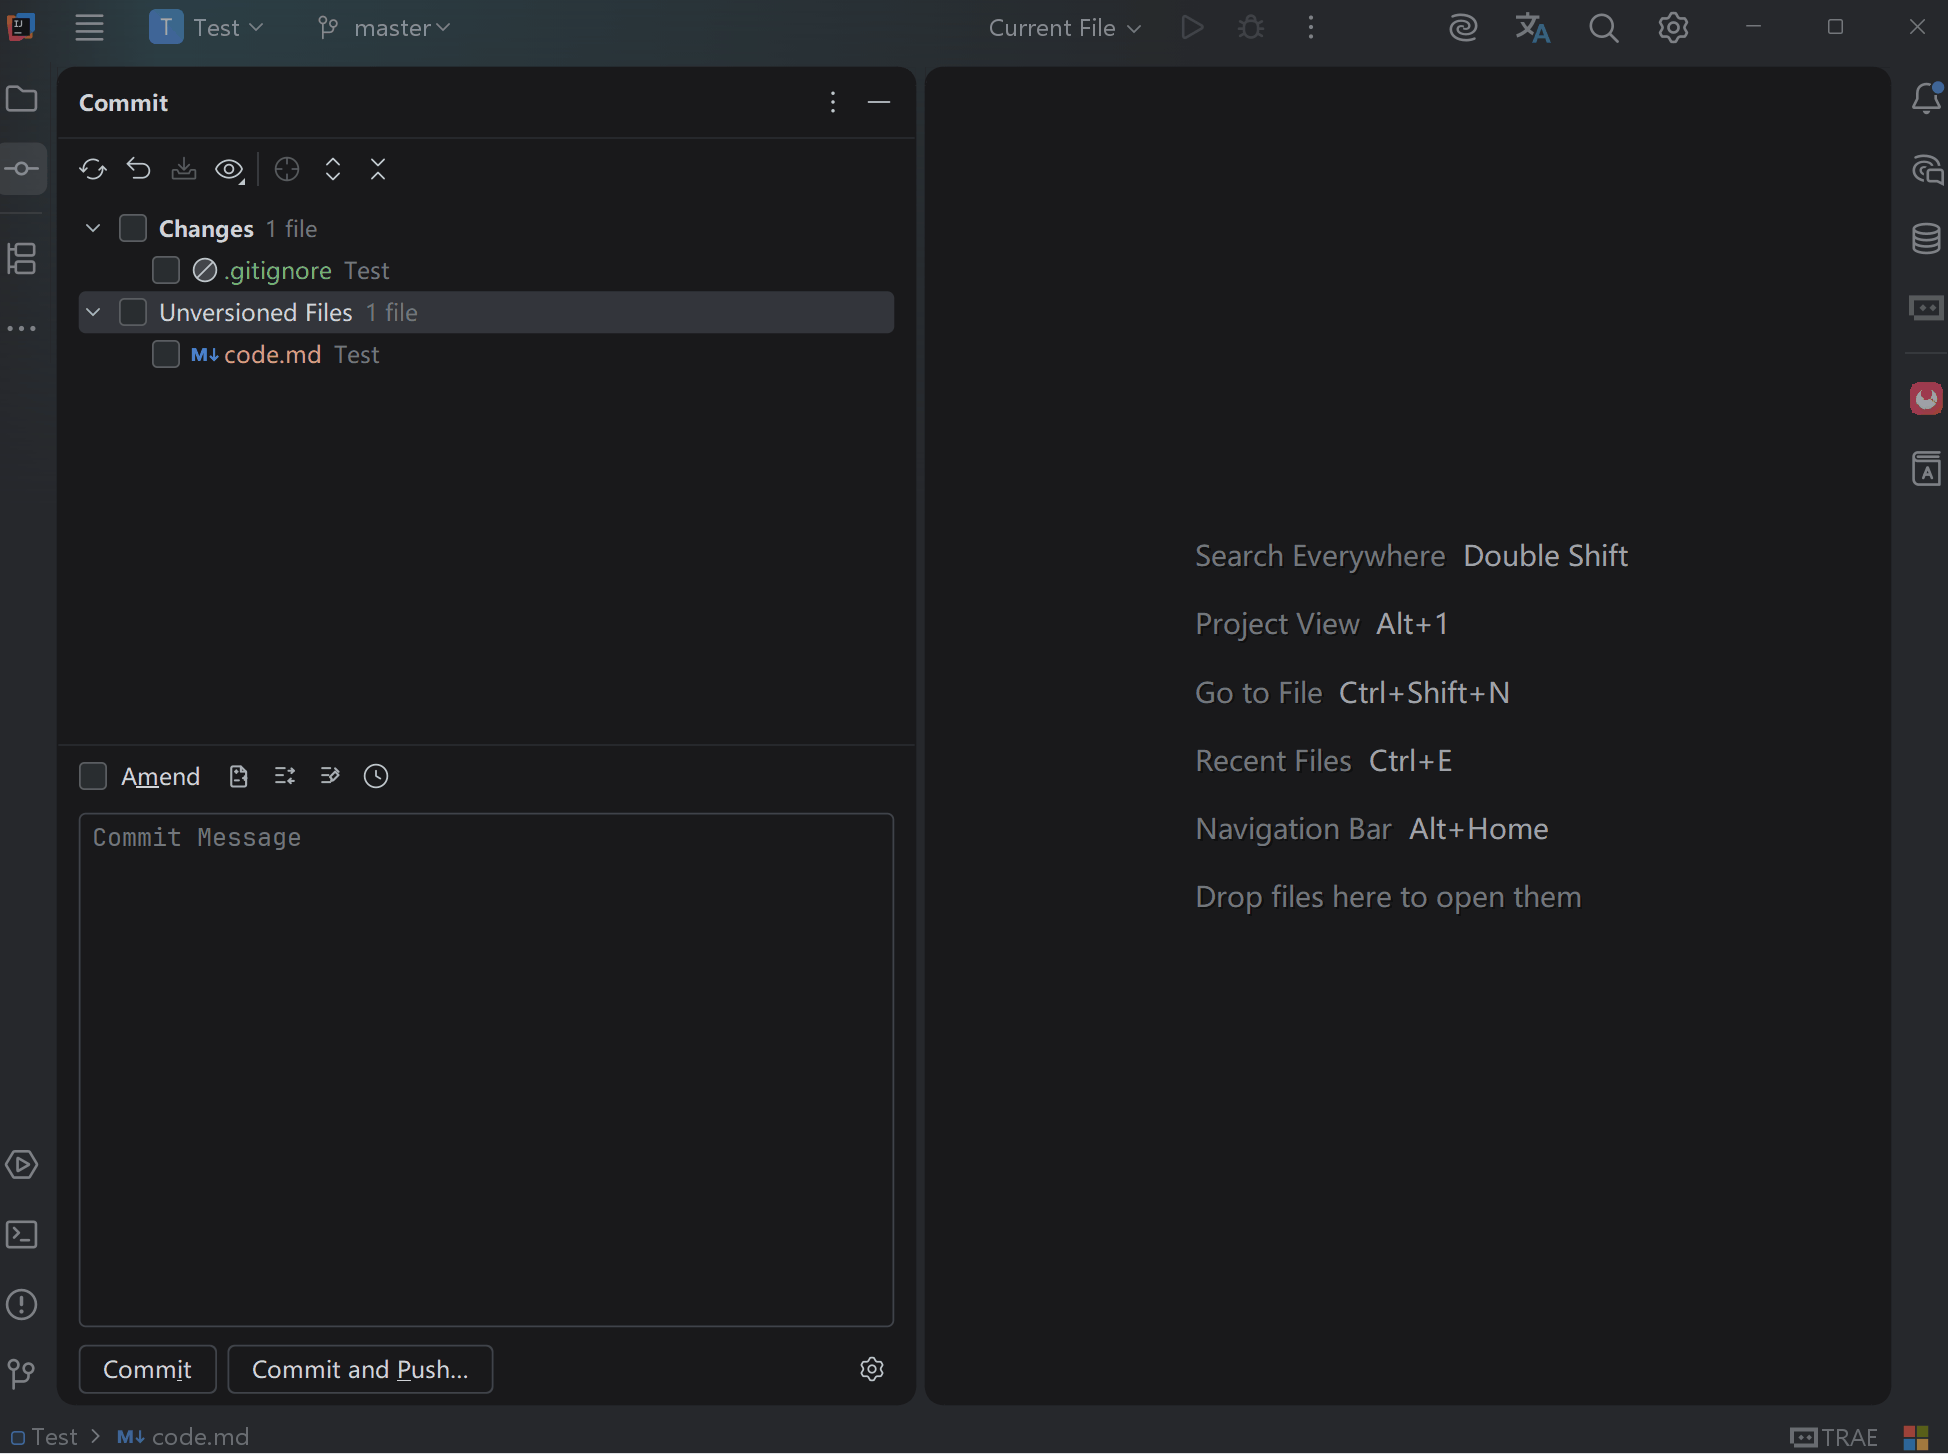Click Commit and Push button
Image resolution: width=1948 pixels, height=1454 pixels.
pyautogui.click(x=360, y=1369)
